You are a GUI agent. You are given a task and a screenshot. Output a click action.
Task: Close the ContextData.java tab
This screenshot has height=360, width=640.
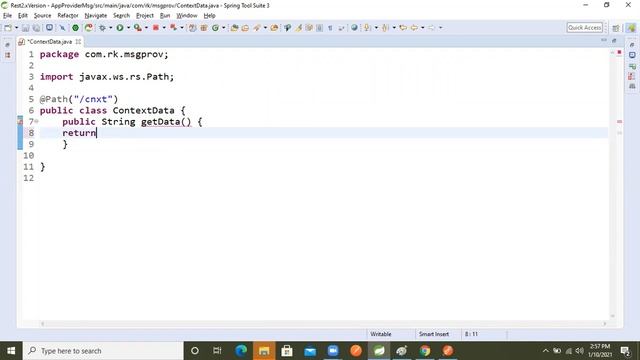[78, 42]
